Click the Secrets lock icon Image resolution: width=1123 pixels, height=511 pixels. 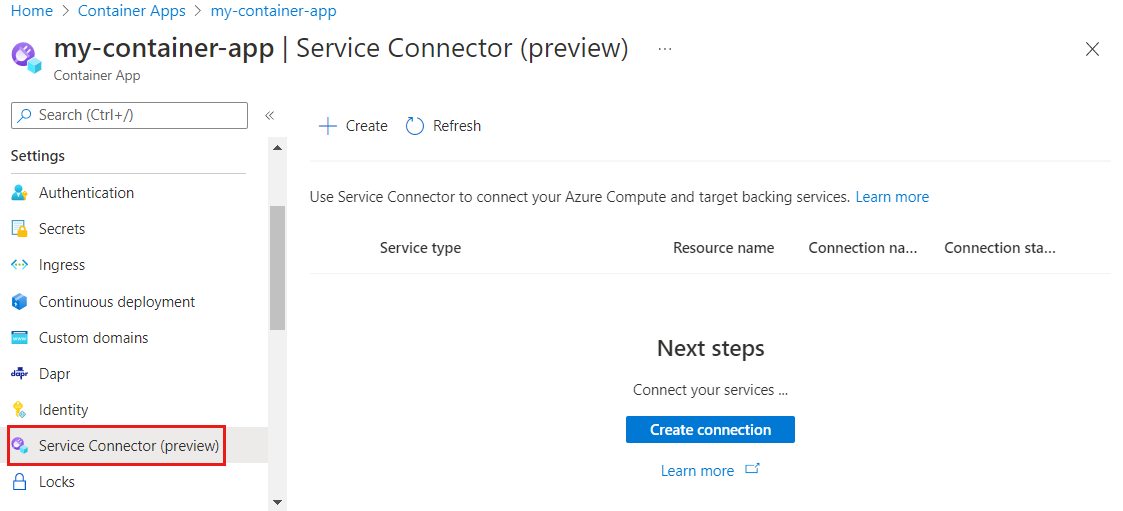tap(19, 229)
